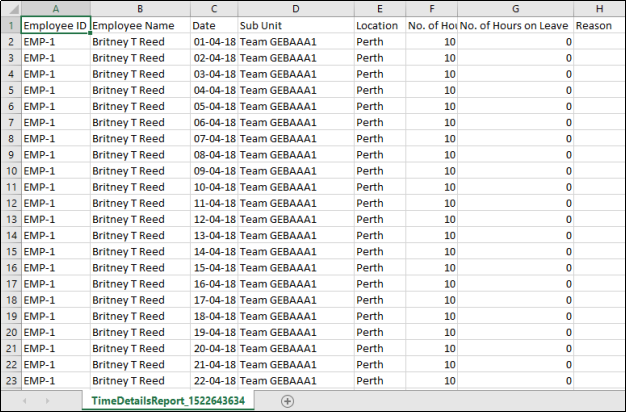The image size is (626, 413).
Task: Select column H header
Action: coord(599,9)
